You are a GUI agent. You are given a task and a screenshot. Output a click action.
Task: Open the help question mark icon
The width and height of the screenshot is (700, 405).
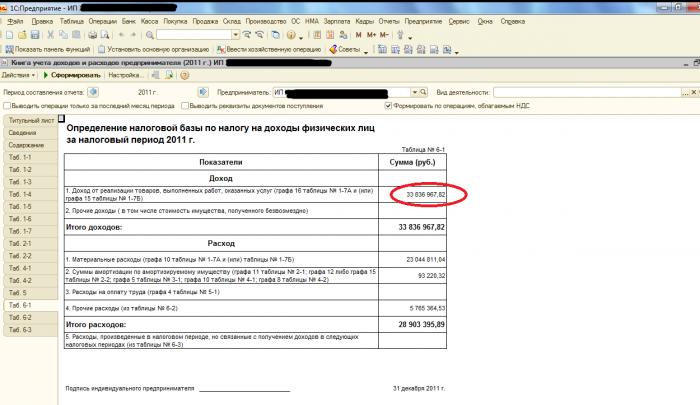pyautogui.click(x=184, y=75)
